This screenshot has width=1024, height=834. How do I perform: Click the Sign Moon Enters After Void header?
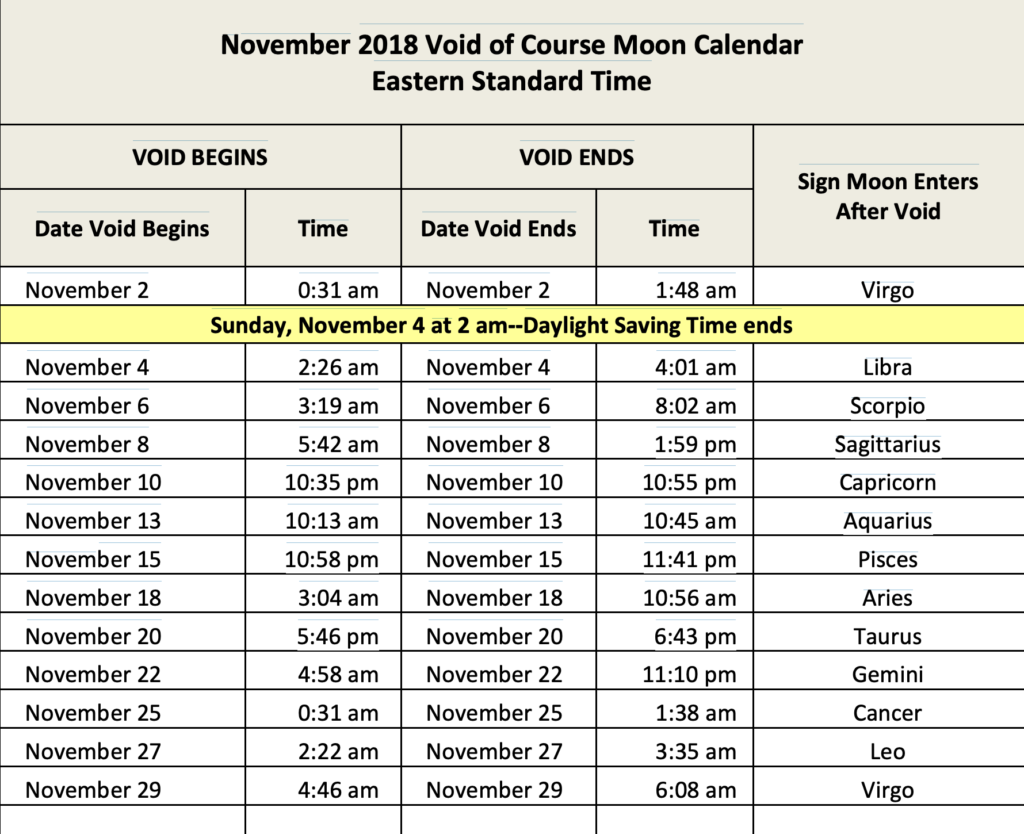[x=888, y=196]
